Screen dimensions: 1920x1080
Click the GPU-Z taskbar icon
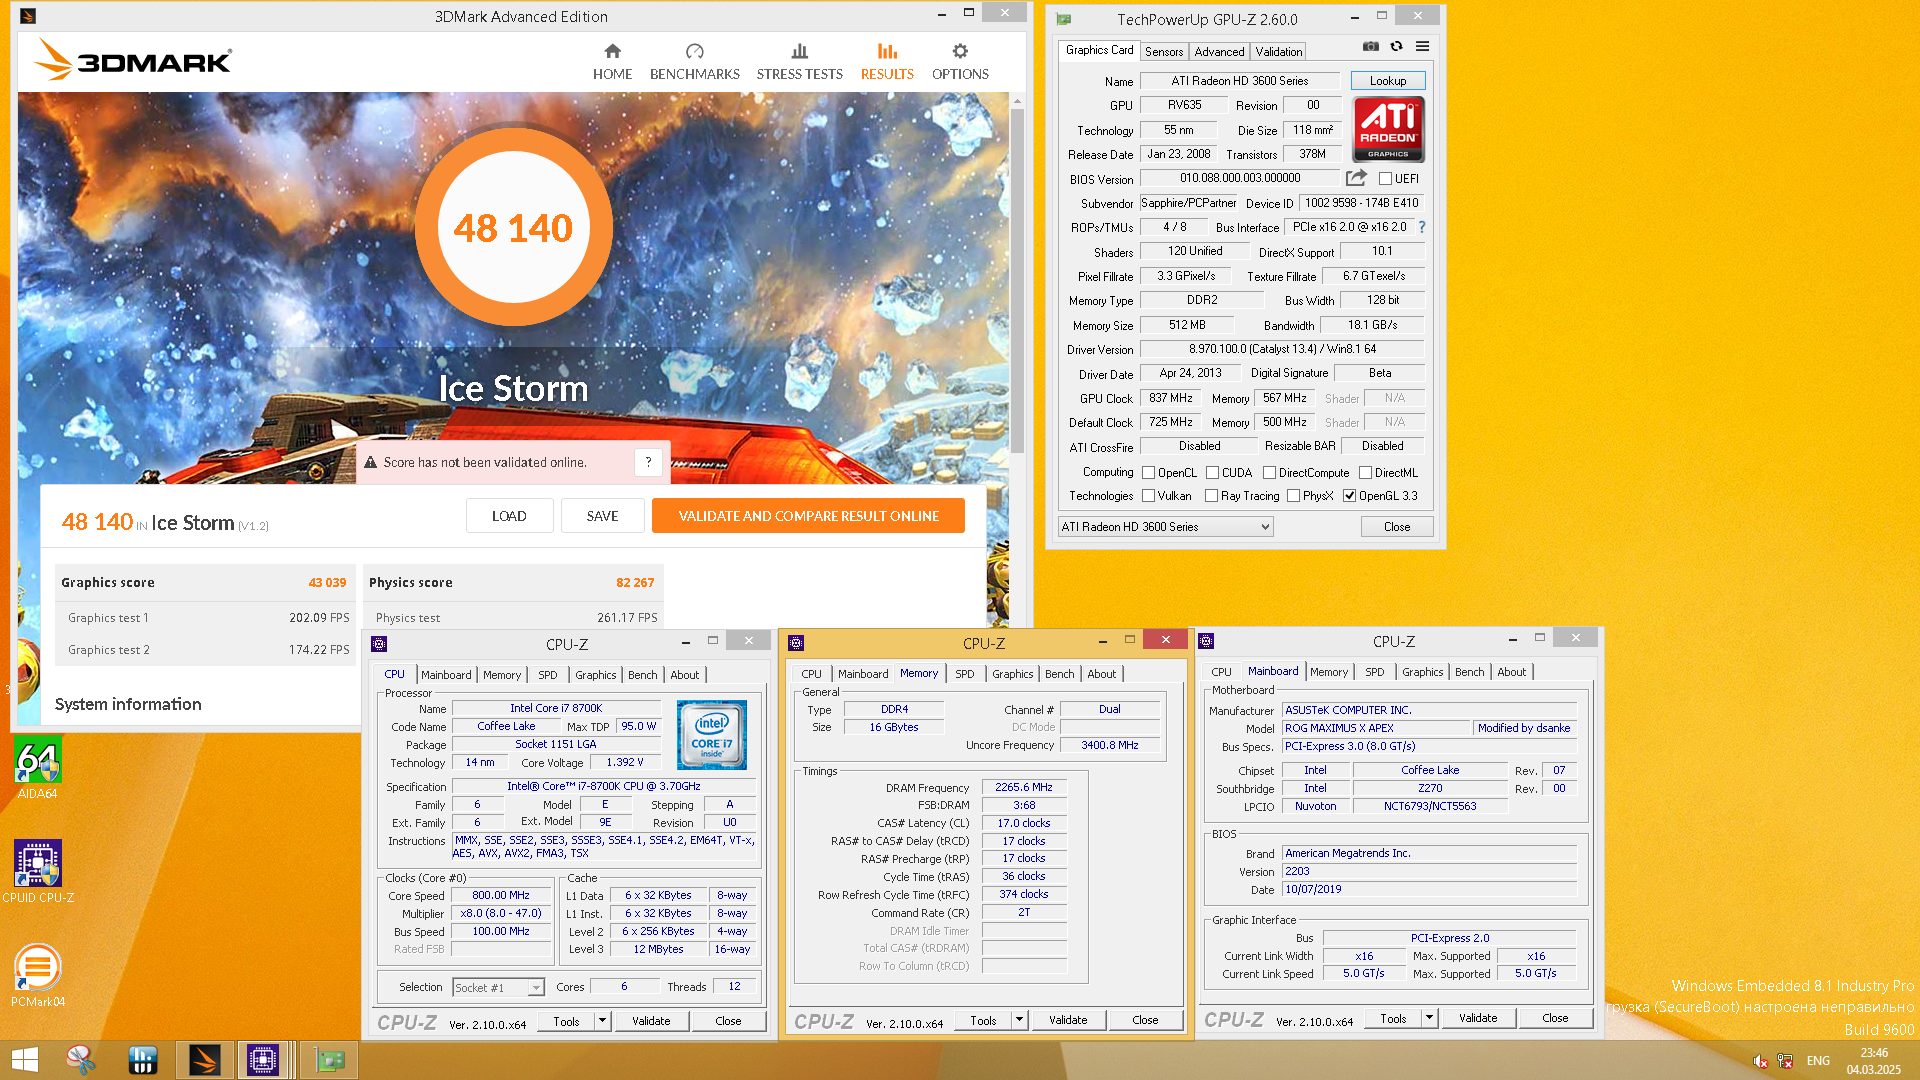tap(329, 1060)
